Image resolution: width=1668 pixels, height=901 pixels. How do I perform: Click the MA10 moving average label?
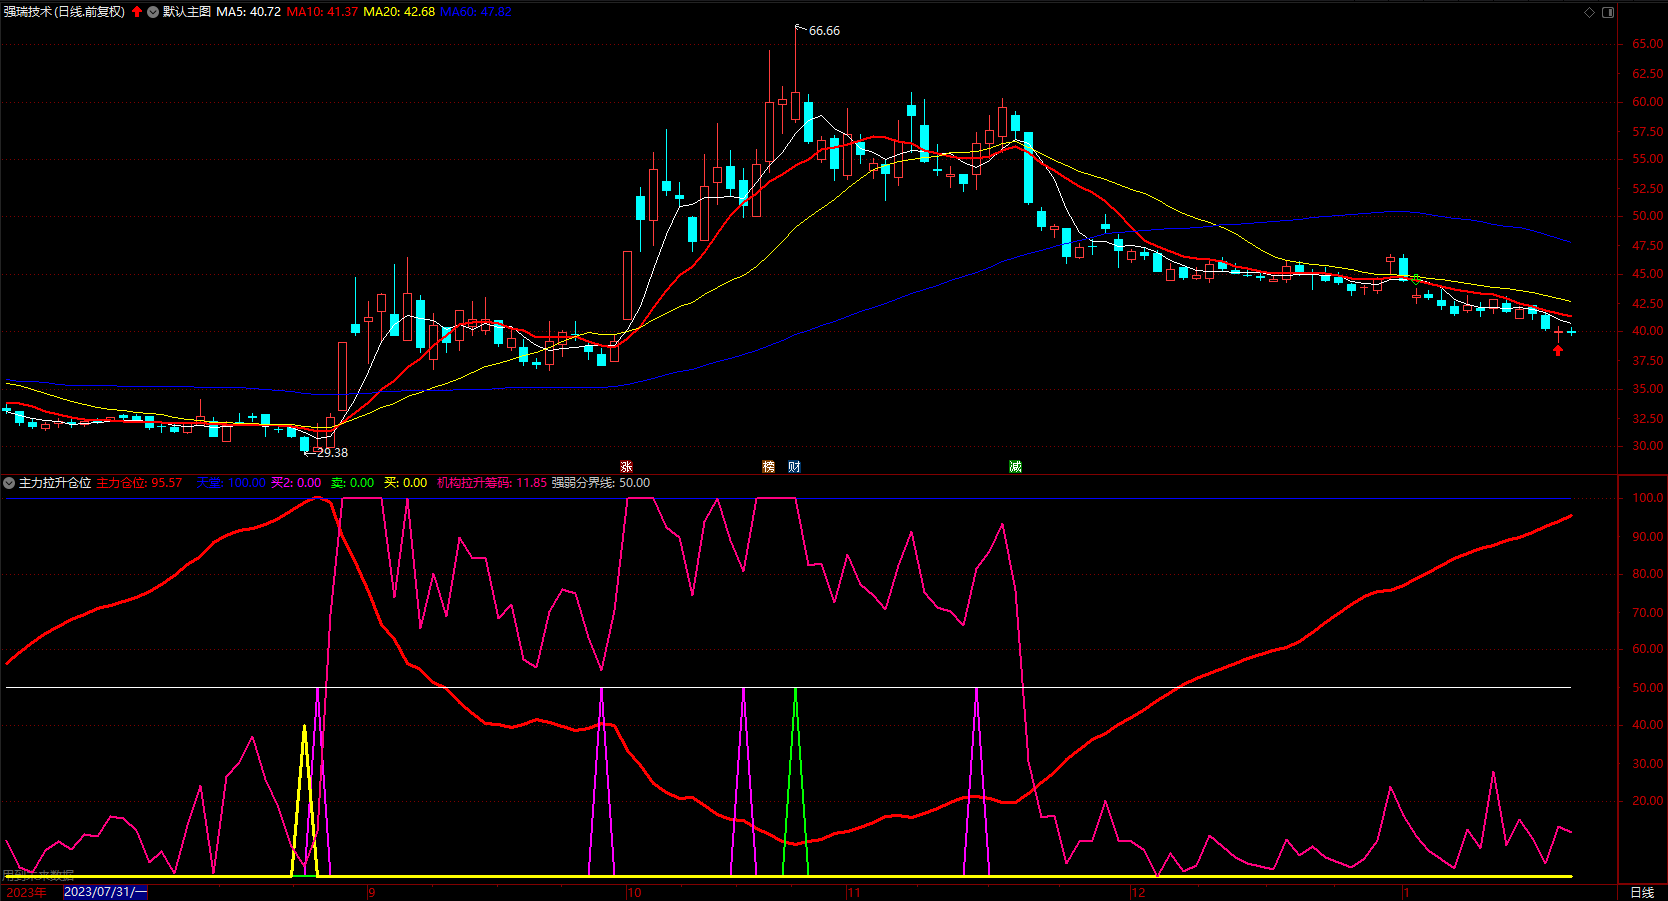pos(322,12)
